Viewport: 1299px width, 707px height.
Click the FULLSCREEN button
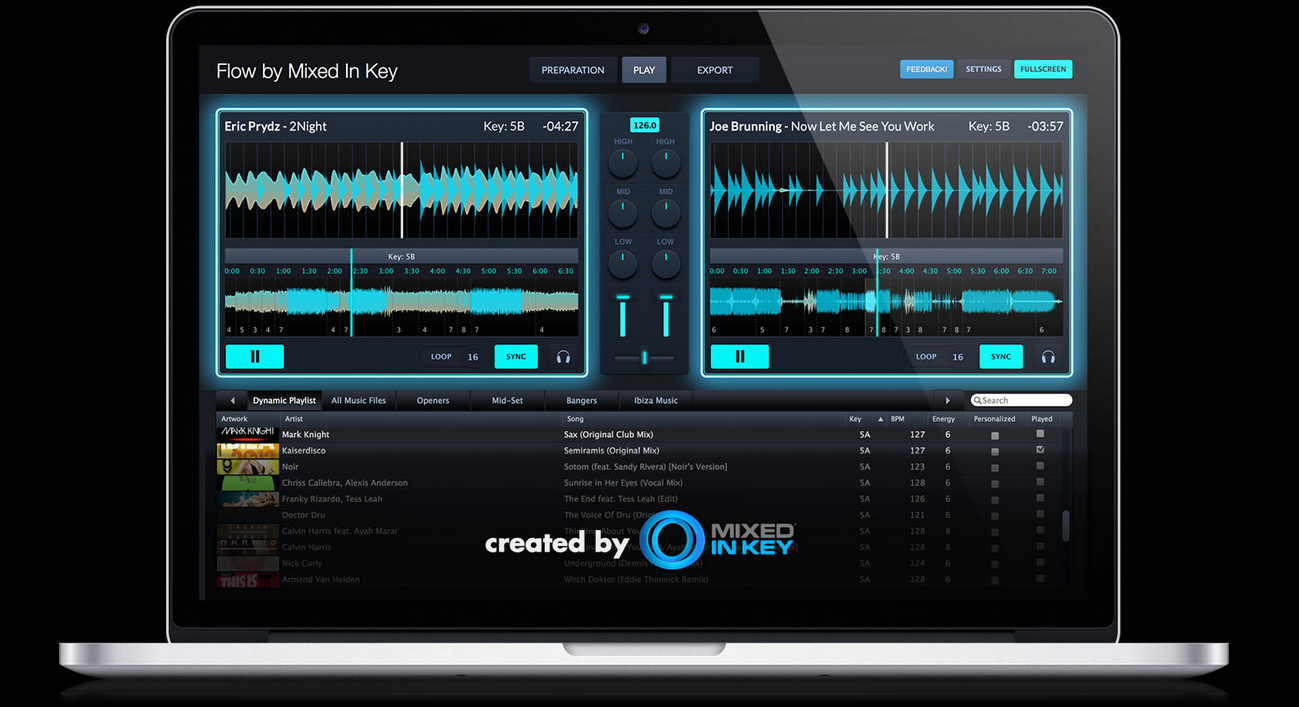coord(1043,69)
